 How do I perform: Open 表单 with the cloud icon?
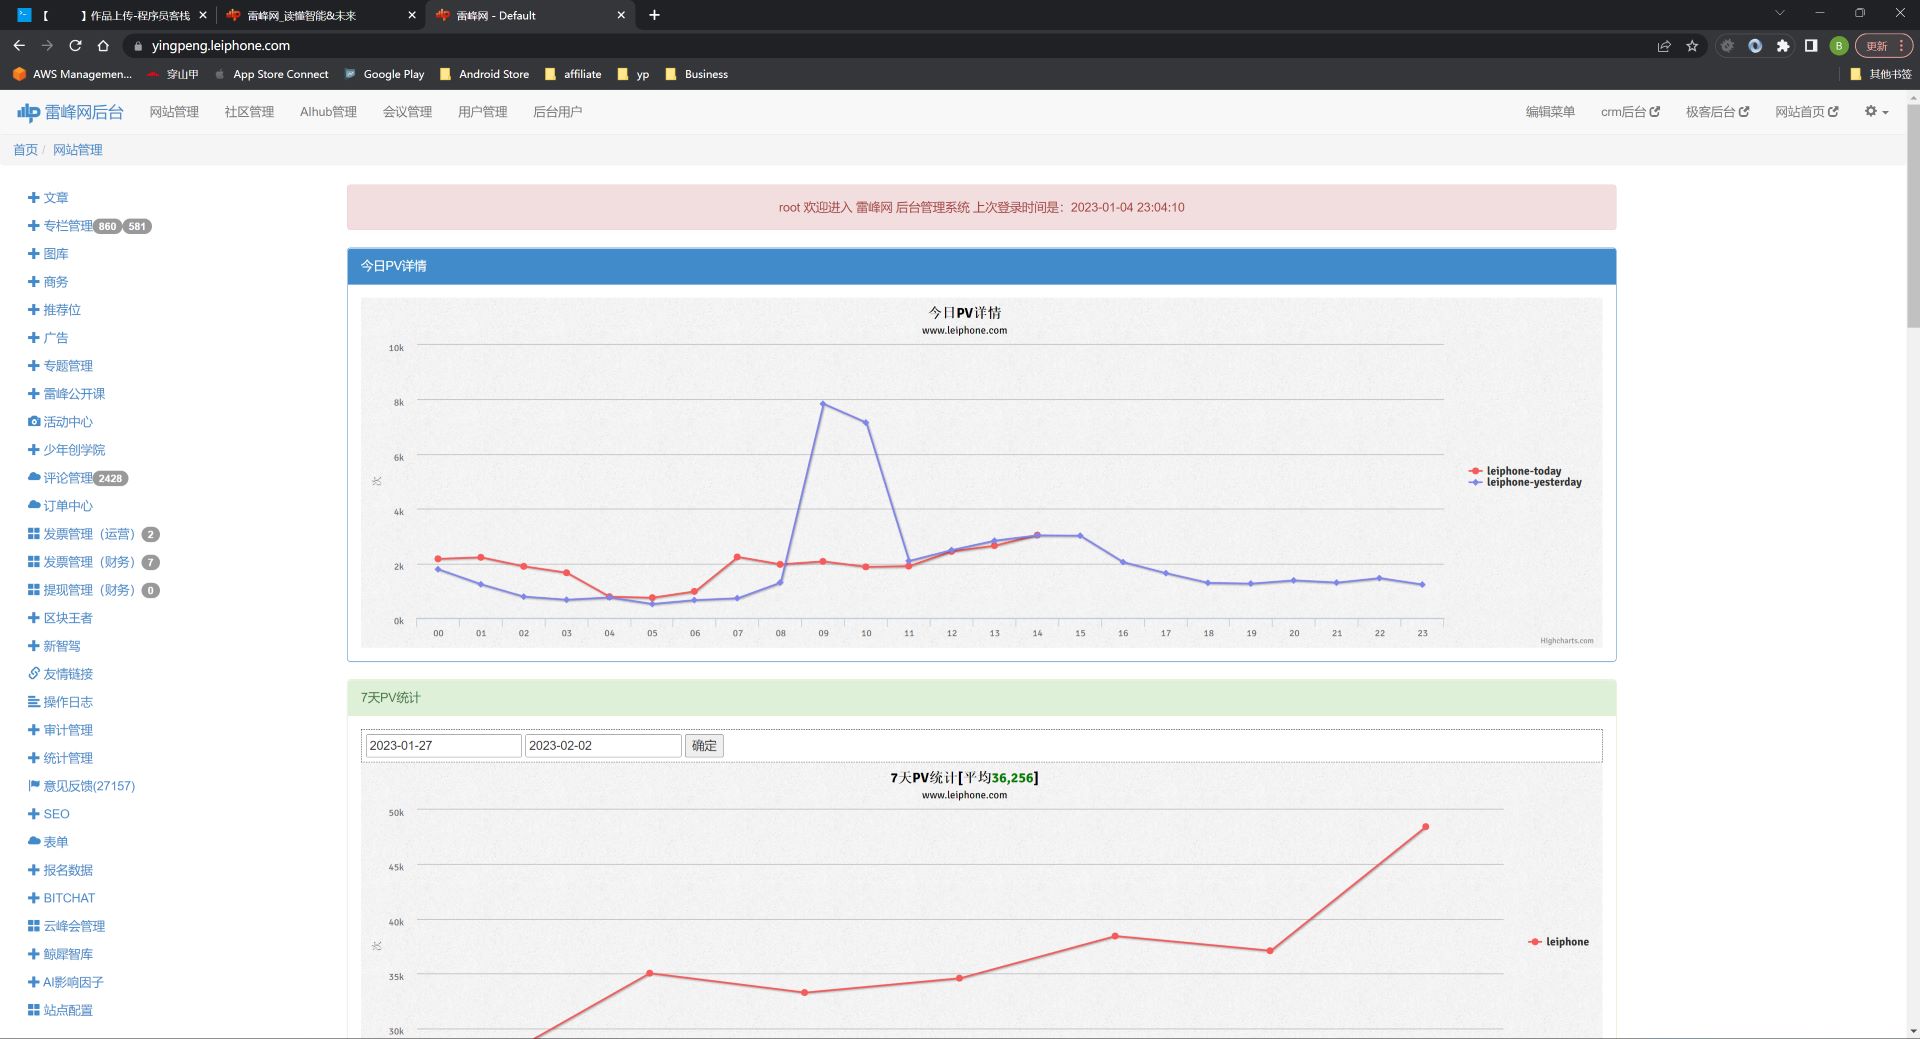48,842
